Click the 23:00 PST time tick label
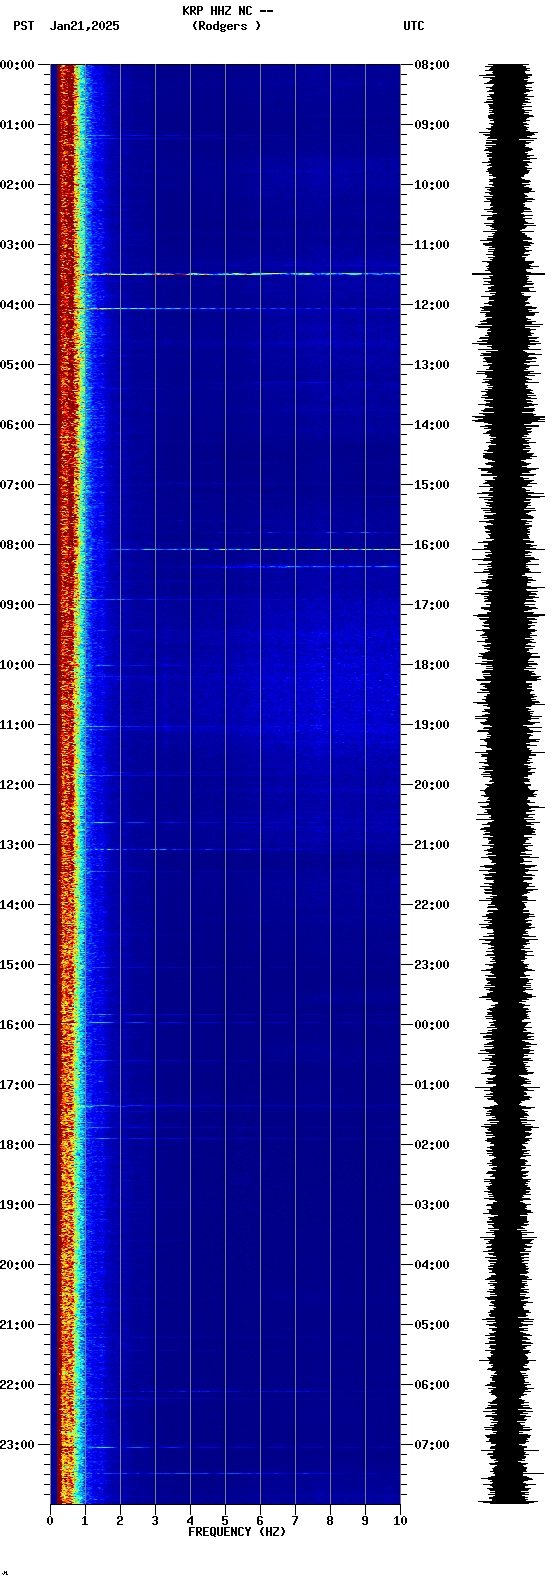The width and height of the screenshot is (552, 1584). coord(18,1445)
